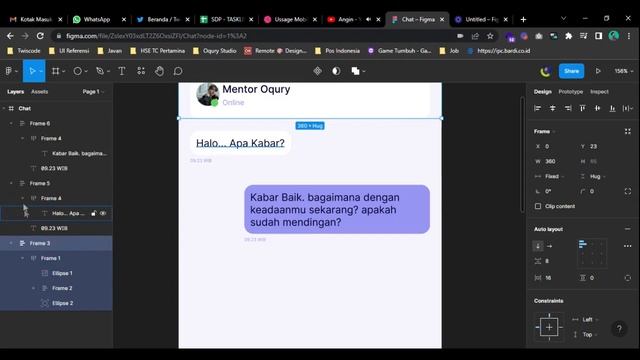This screenshot has width=640, height=360.
Task: Toggle the Clip content checkbox
Action: point(538,206)
